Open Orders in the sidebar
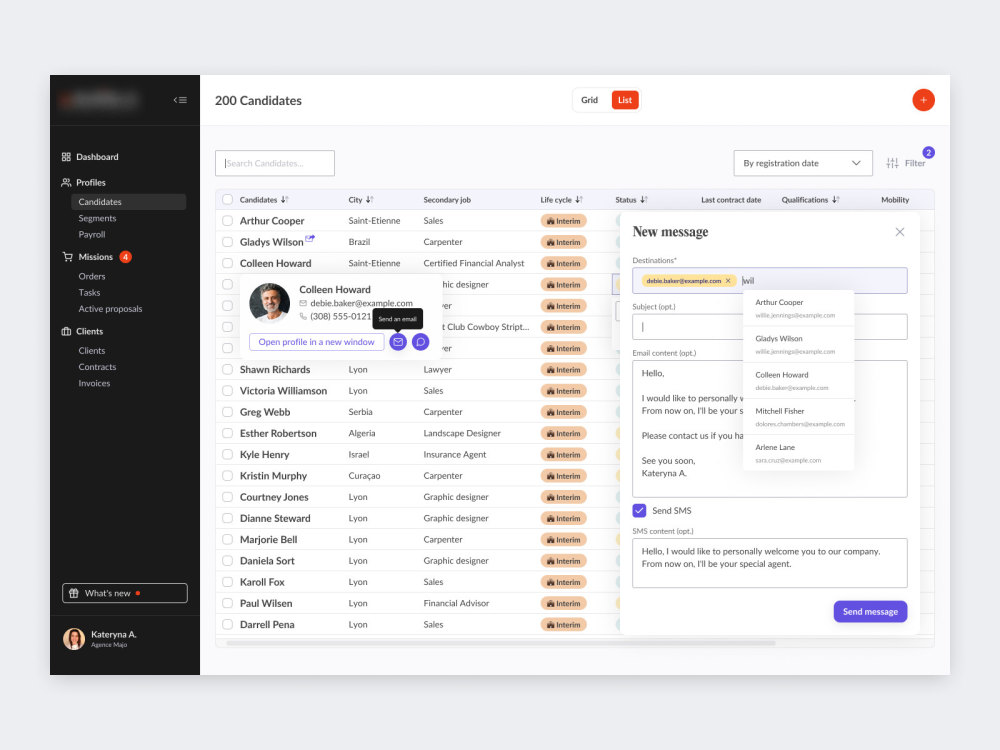Image resolution: width=1000 pixels, height=750 pixels. pyautogui.click(x=92, y=276)
